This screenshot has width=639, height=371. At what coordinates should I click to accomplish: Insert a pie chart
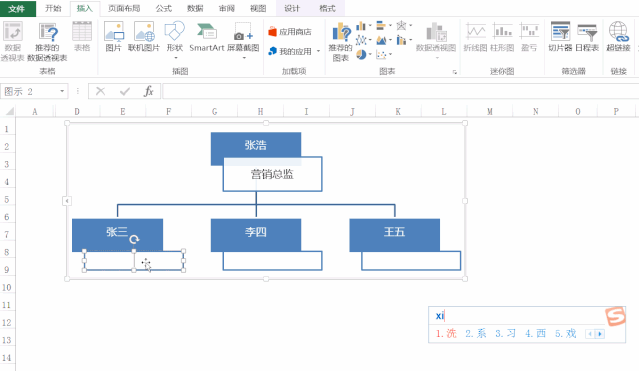pyautogui.click(x=361, y=54)
